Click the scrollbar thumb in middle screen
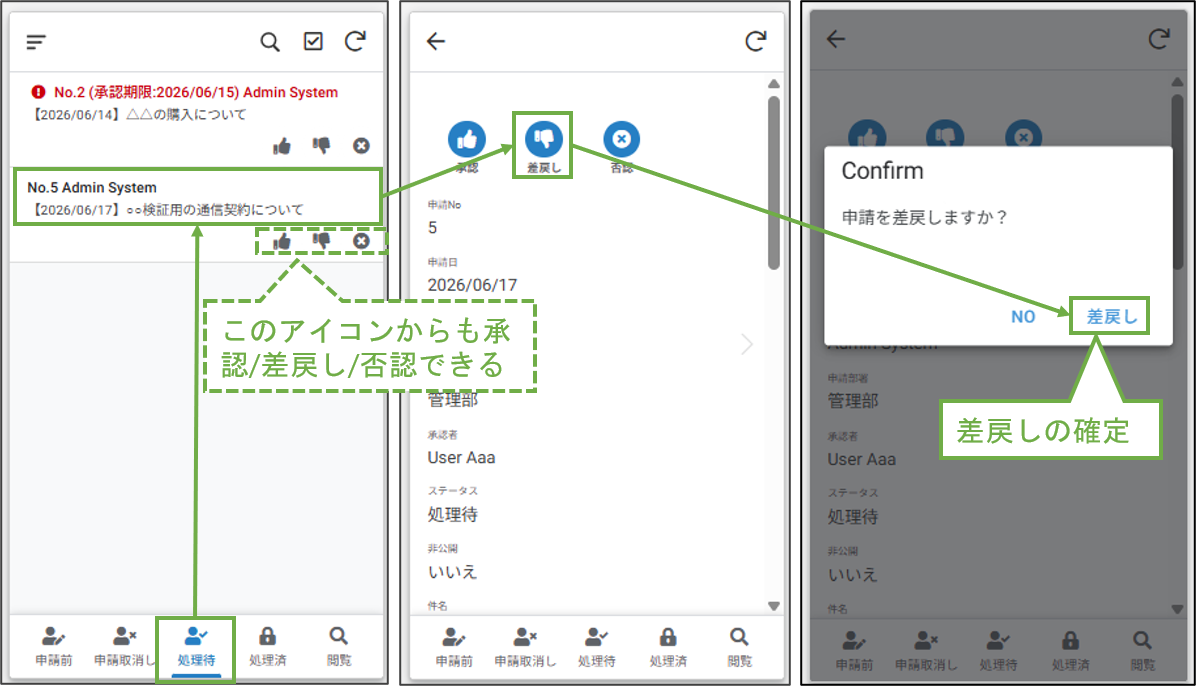 [x=773, y=182]
